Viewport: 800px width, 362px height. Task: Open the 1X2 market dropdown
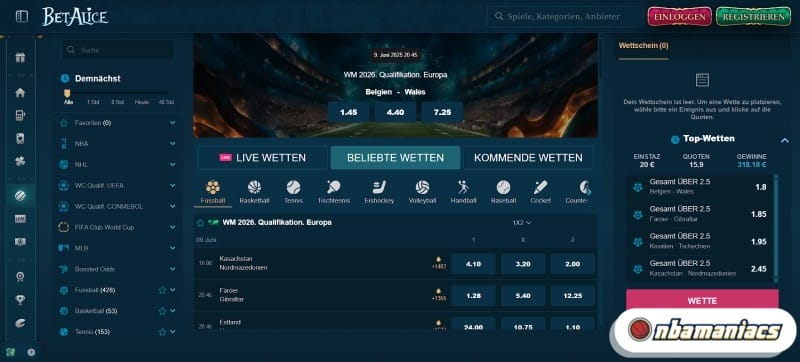tap(522, 223)
